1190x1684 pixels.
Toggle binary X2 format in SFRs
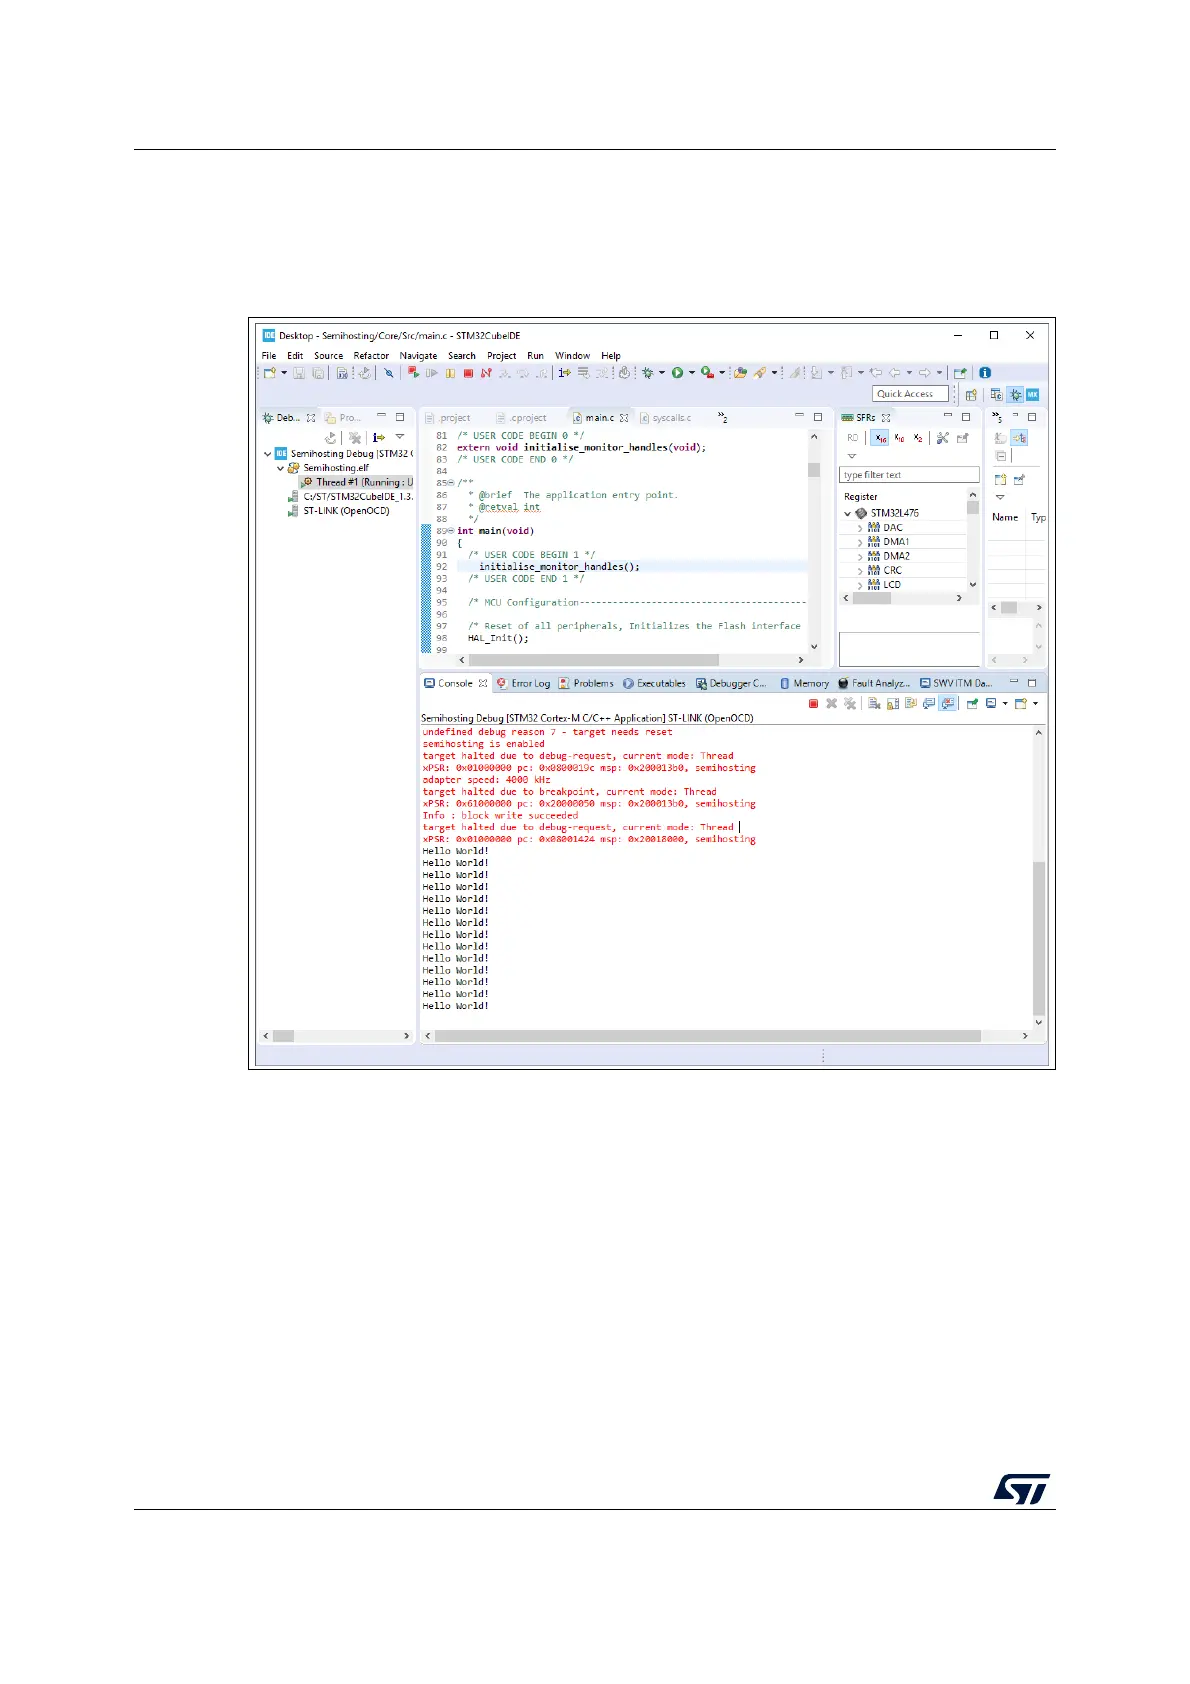(x=918, y=438)
